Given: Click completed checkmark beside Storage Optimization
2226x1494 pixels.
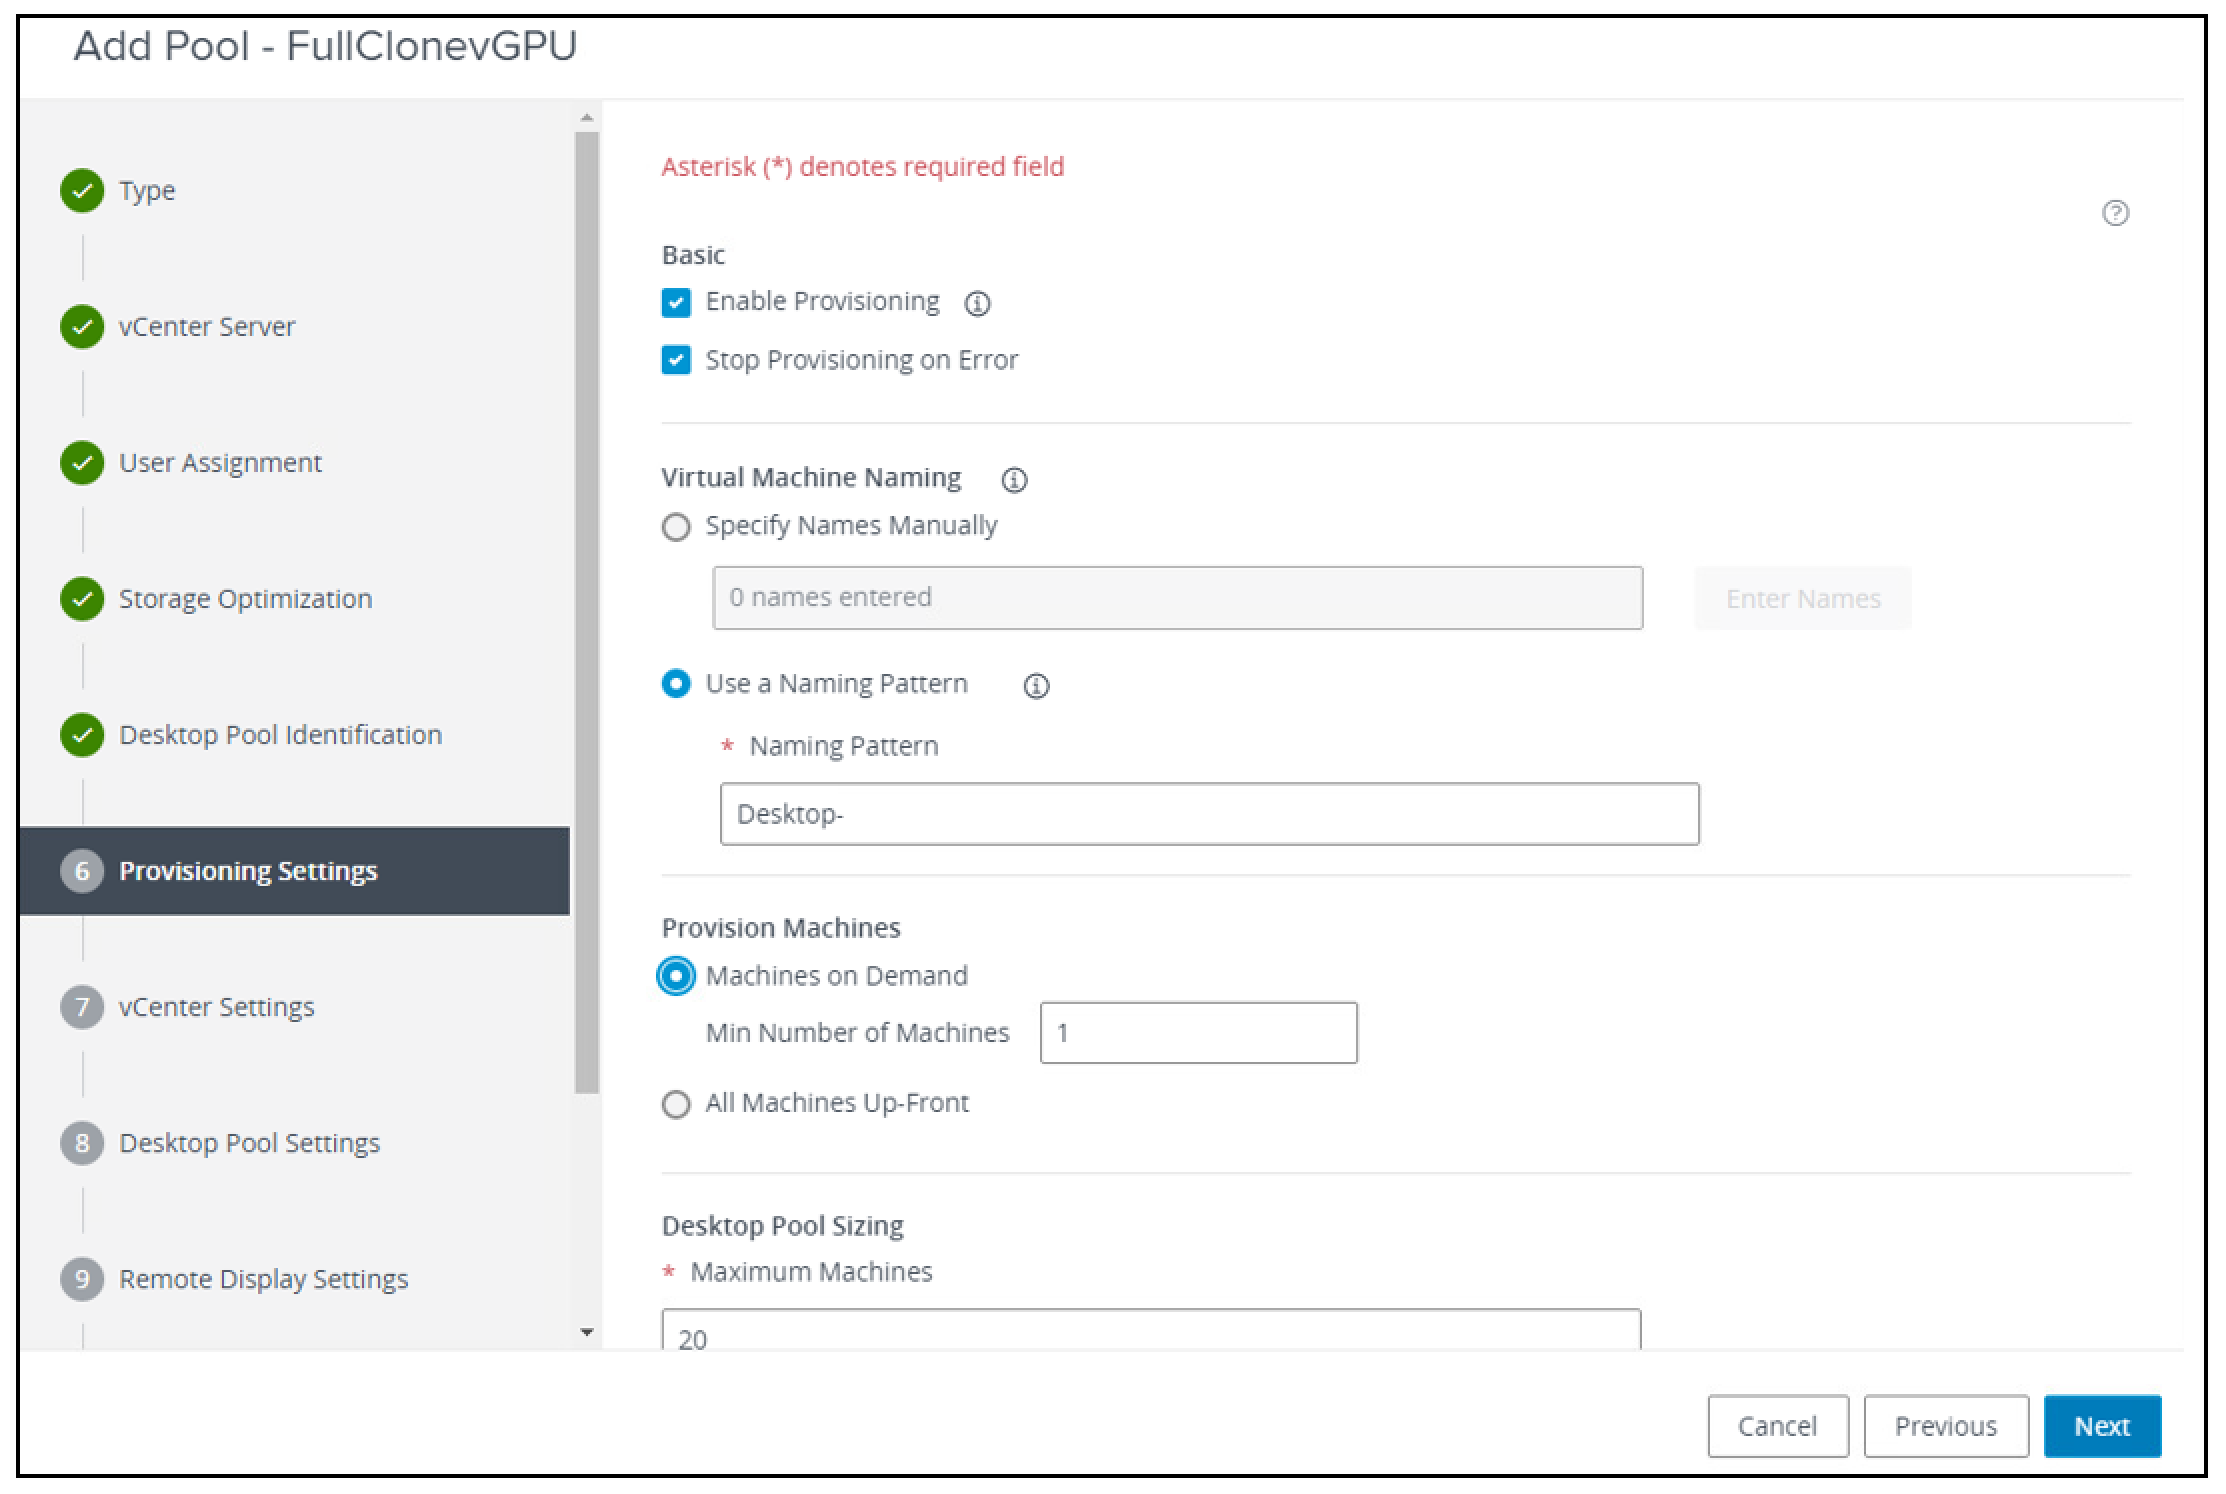Looking at the screenshot, I should pyautogui.click(x=81, y=598).
